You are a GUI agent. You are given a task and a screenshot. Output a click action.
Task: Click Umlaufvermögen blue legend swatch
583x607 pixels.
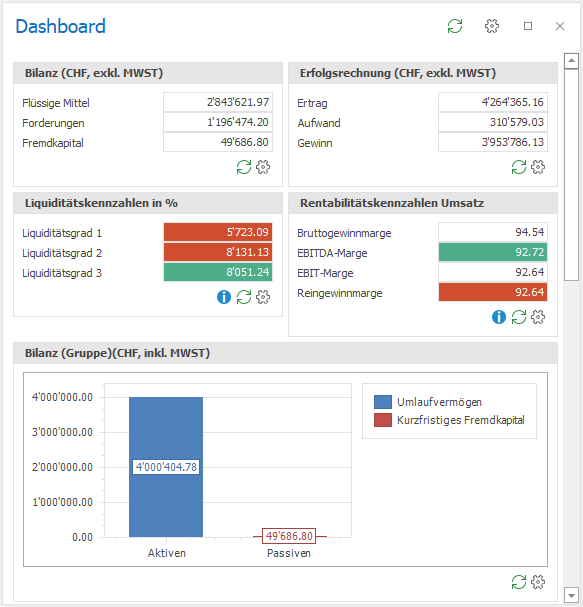tap(383, 402)
